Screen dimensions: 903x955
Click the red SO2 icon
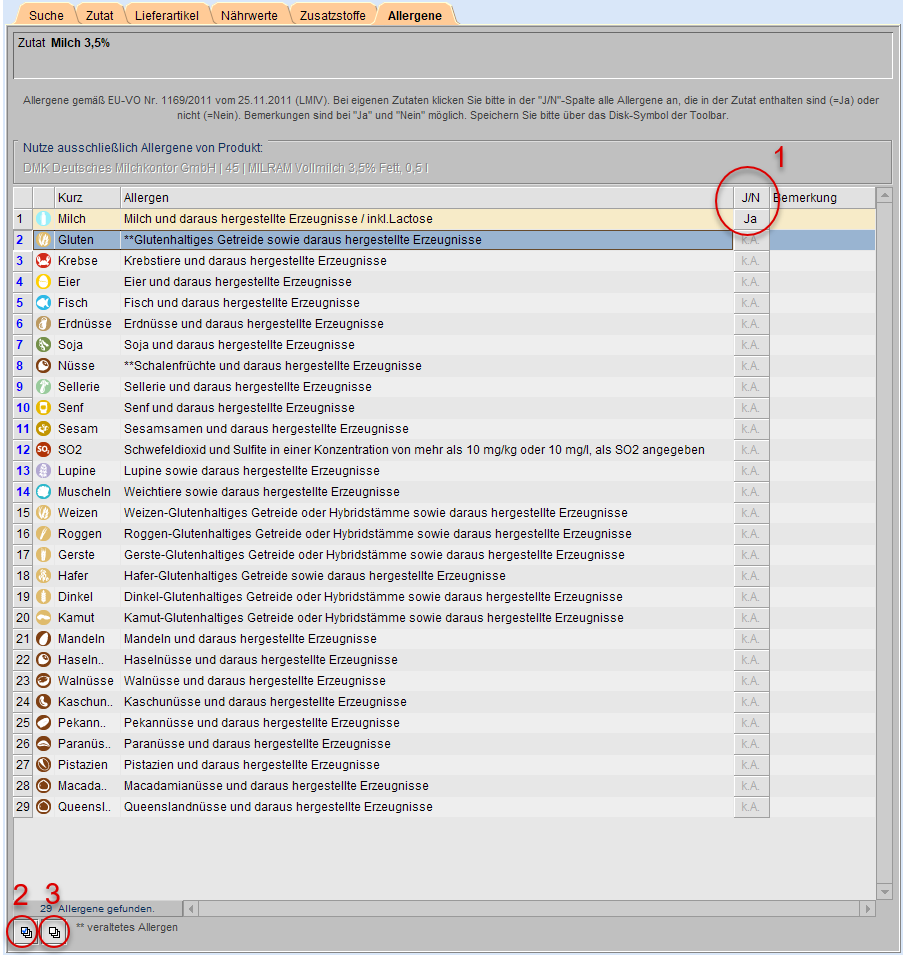(x=43, y=450)
